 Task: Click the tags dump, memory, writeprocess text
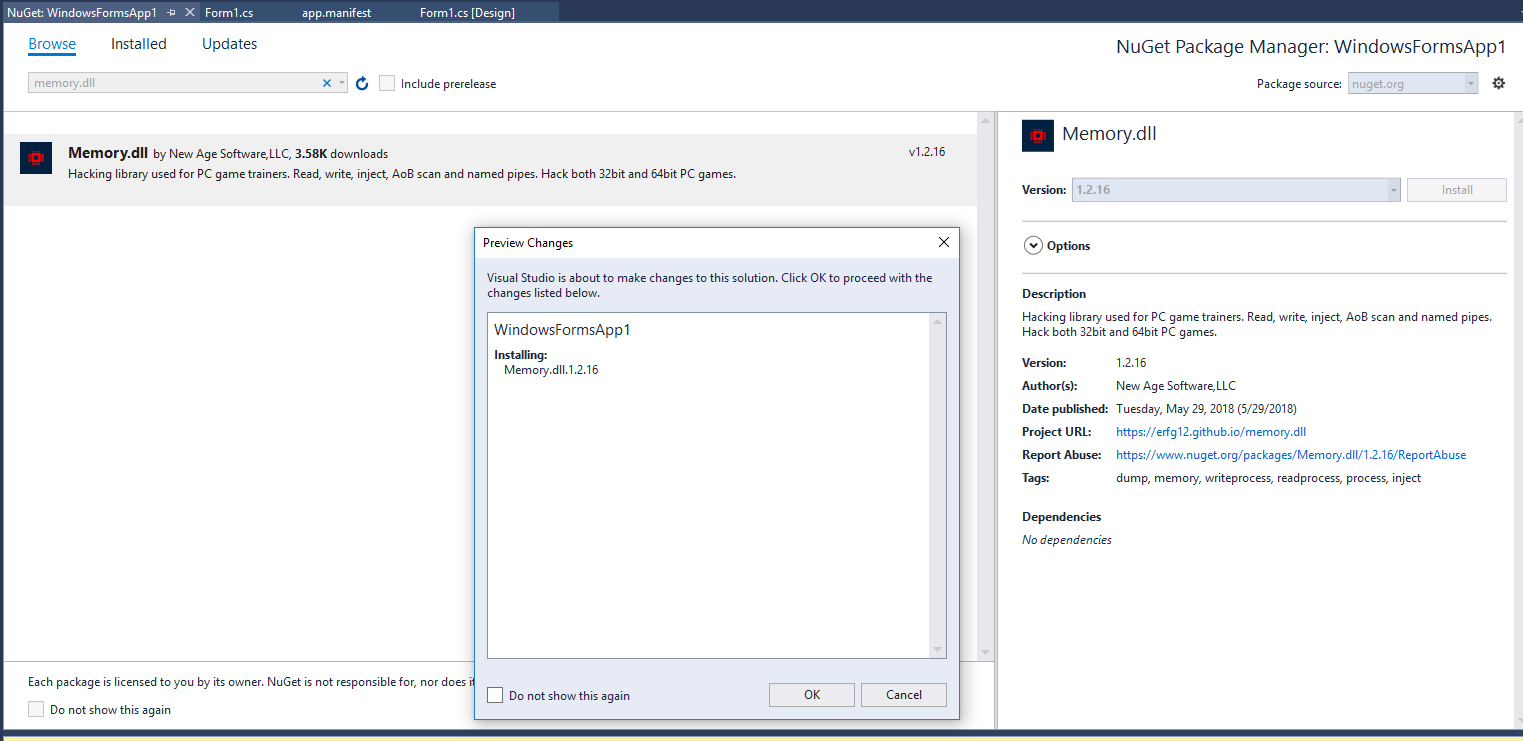1268,478
